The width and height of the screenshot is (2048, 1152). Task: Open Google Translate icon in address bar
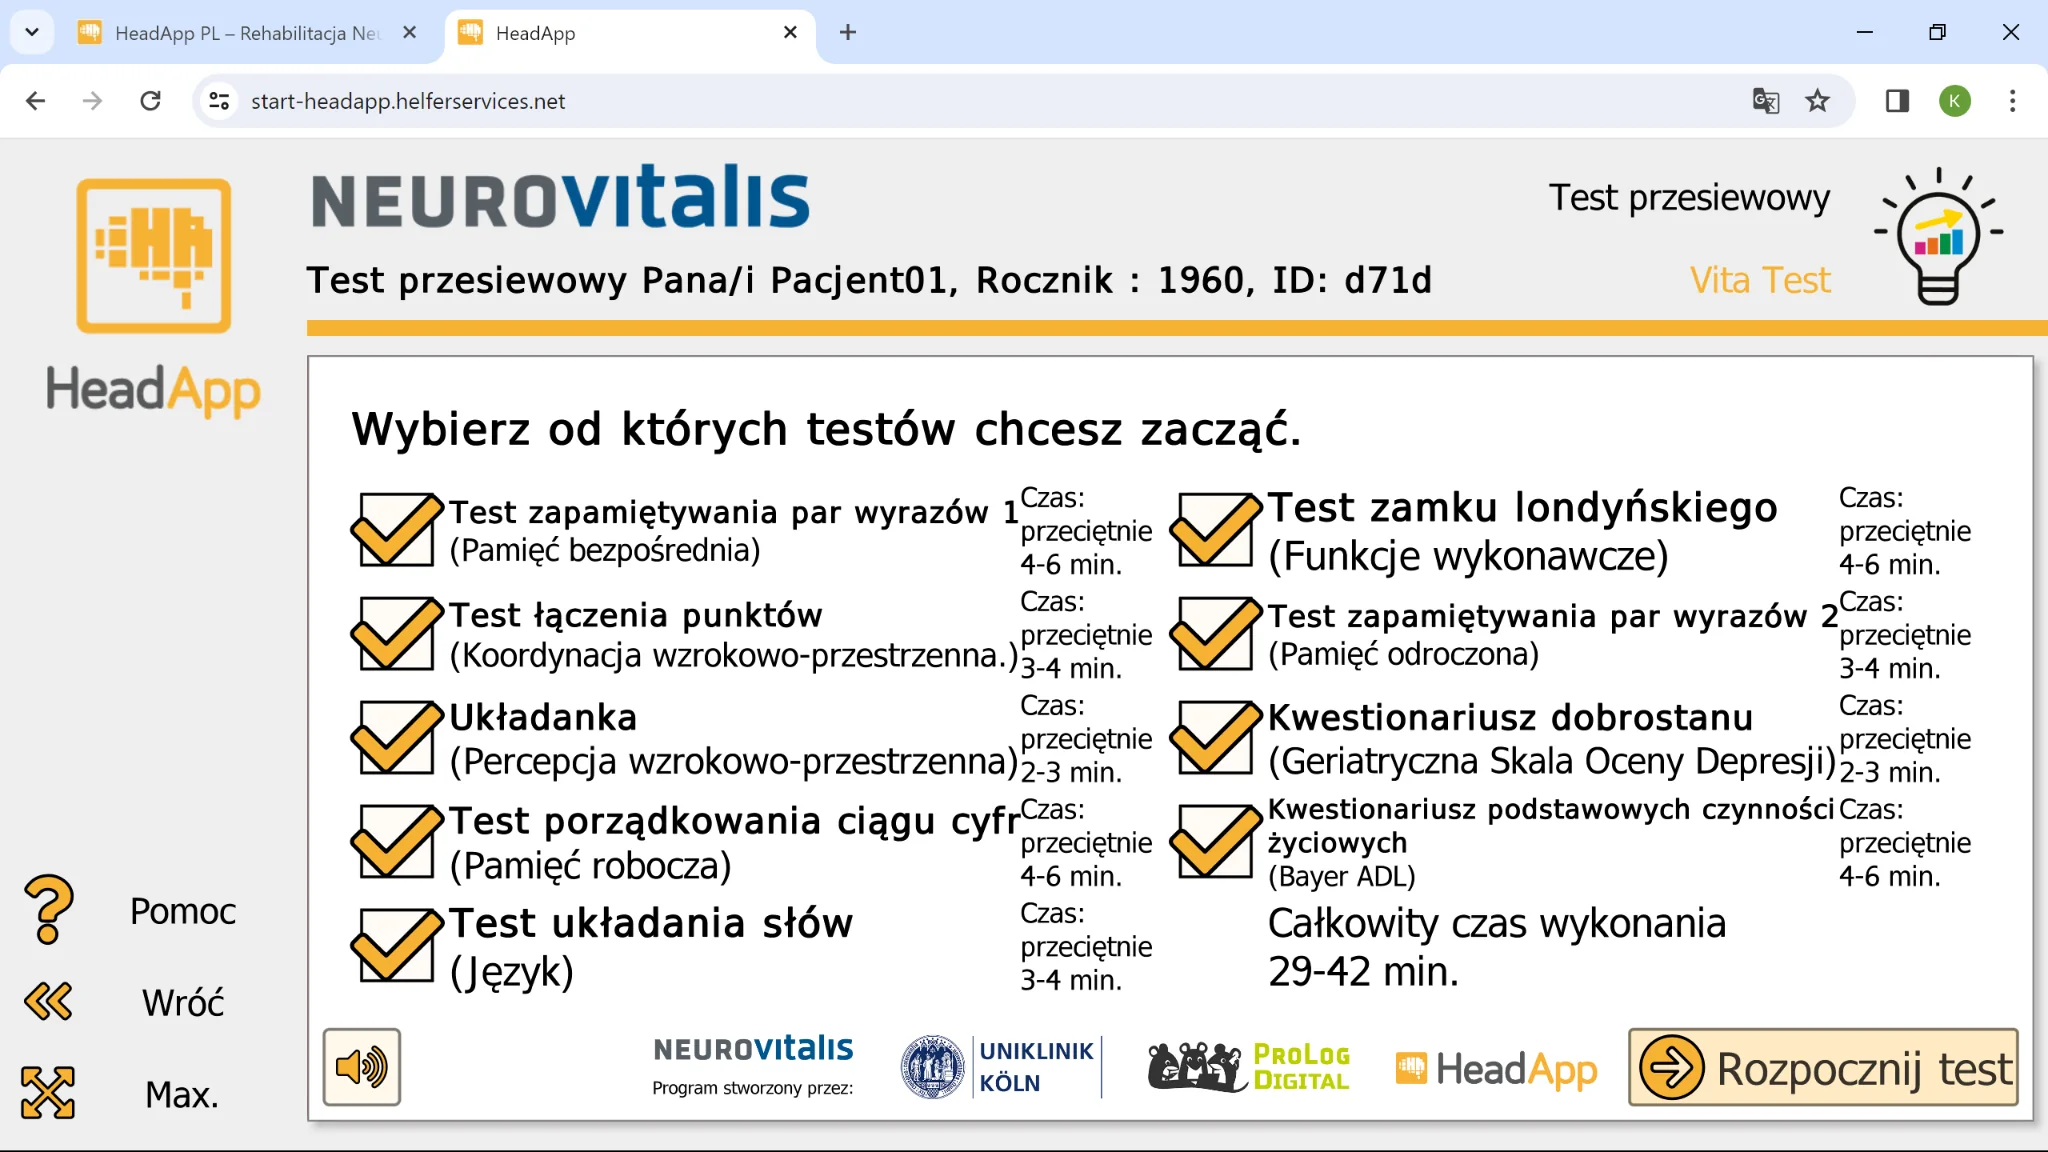pyautogui.click(x=1766, y=101)
